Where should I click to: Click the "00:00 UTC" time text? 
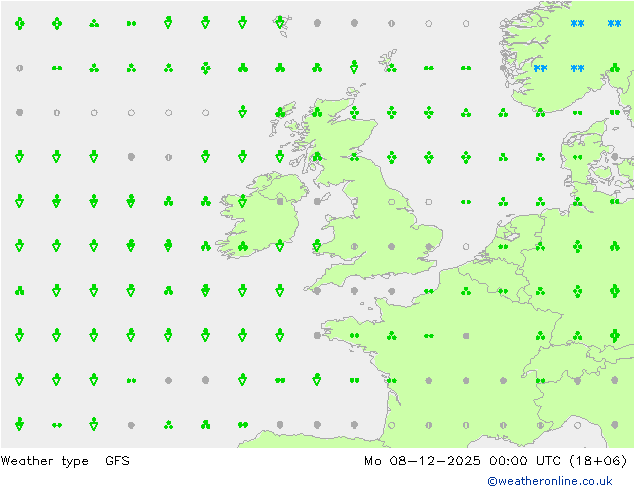click(525, 460)
